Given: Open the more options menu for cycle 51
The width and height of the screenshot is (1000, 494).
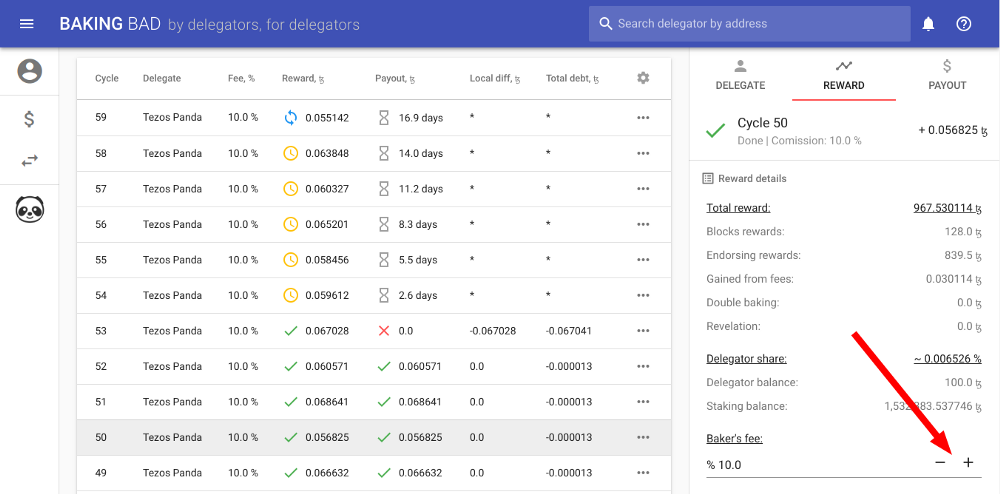Looking at the screenshot, I should click(x=643, y=402).
